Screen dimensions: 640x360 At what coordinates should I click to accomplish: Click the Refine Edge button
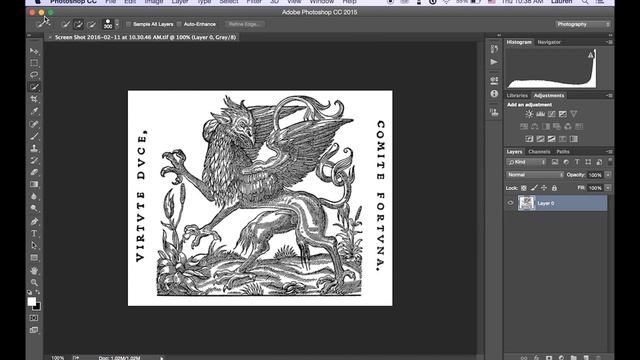(x=244, y=24)
